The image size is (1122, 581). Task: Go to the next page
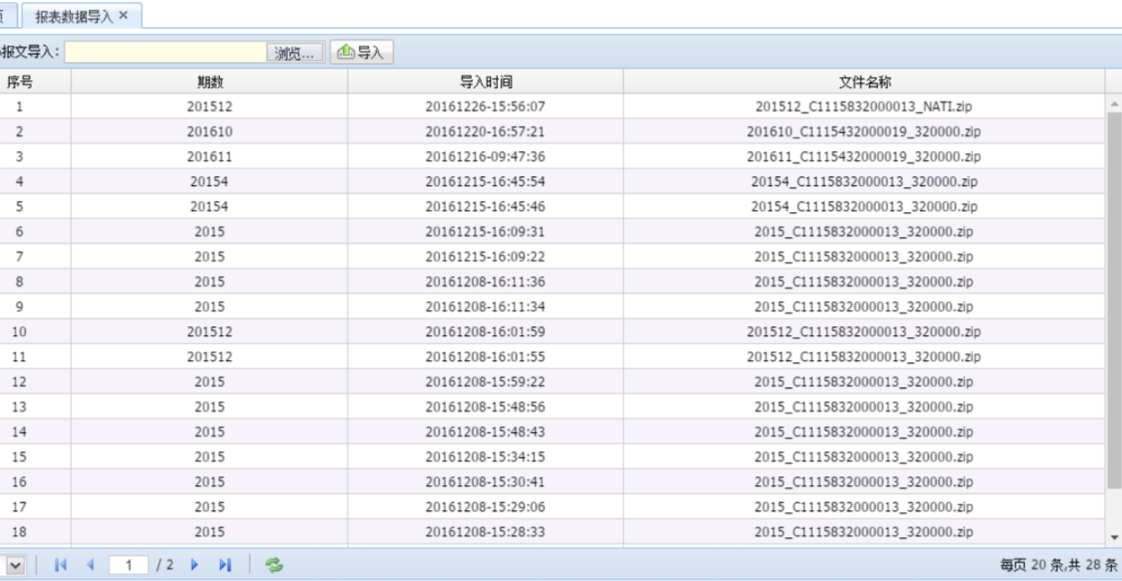(194, 565)
